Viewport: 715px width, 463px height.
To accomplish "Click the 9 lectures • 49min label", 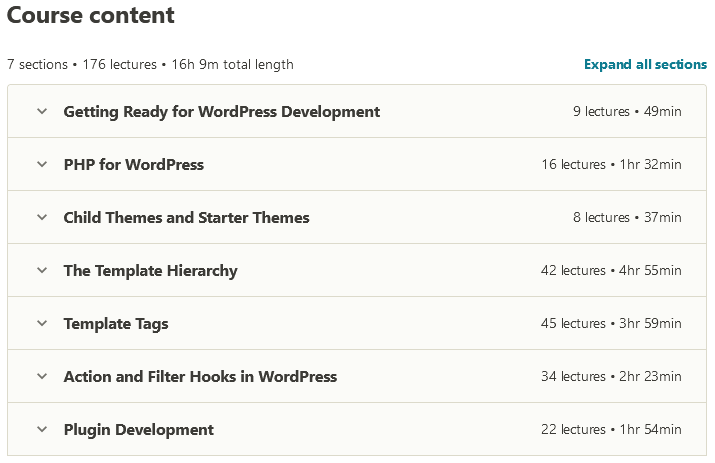I will [627, 112].
